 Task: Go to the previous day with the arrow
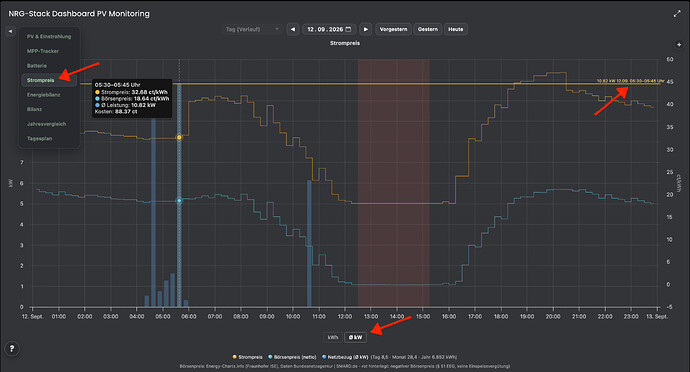click(293, 29)
